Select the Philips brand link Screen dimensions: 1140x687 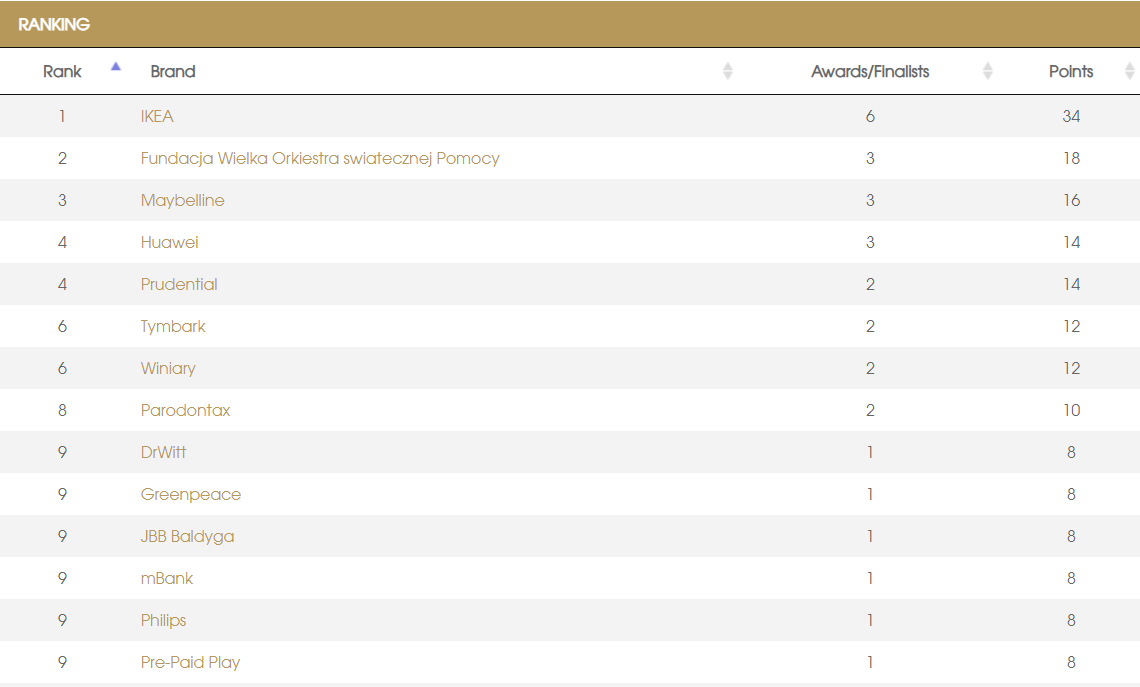pos(163,620)
